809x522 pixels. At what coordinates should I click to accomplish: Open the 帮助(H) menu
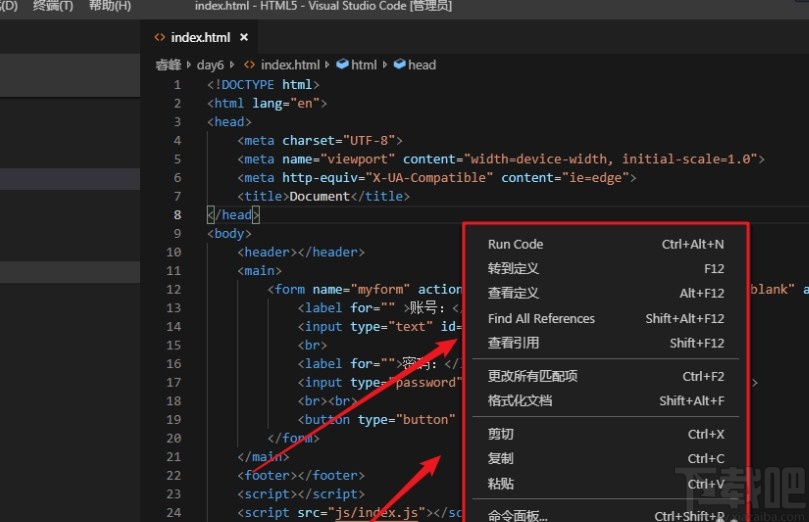click(x=109, y=6)
